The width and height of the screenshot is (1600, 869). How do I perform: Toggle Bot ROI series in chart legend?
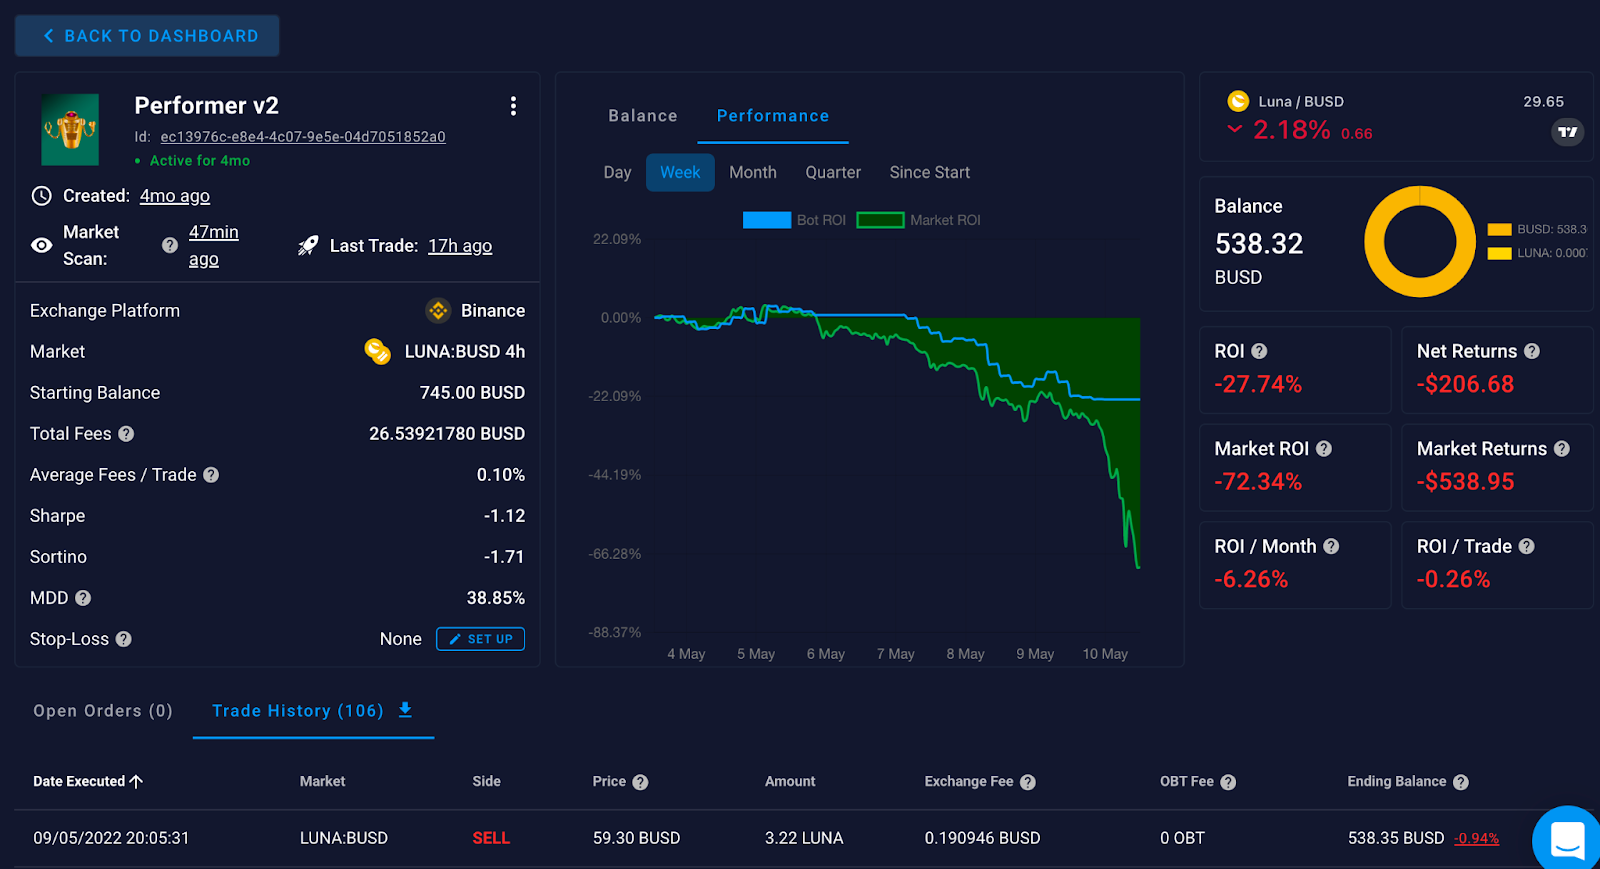tap(794, 220)
